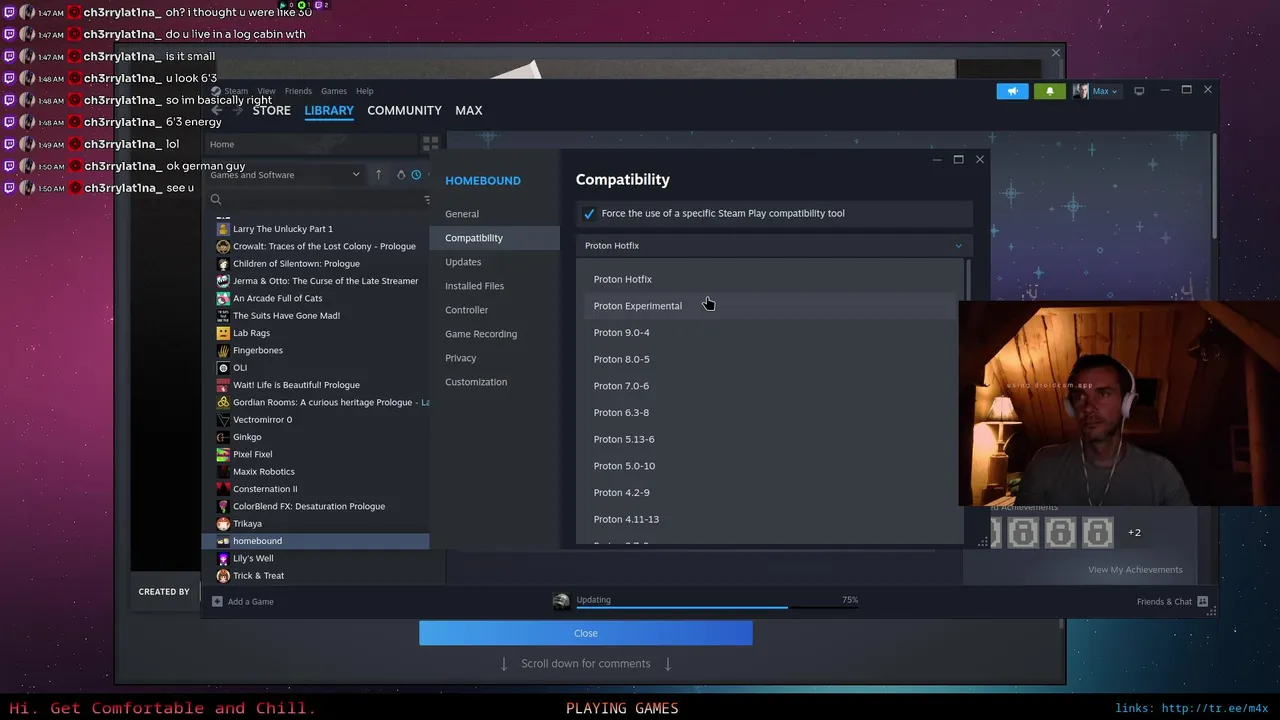This screenshot has height=720, width=1280.
Task: Open the green notifications bell
Action: pyautogui.click(x=1049, y=91)
